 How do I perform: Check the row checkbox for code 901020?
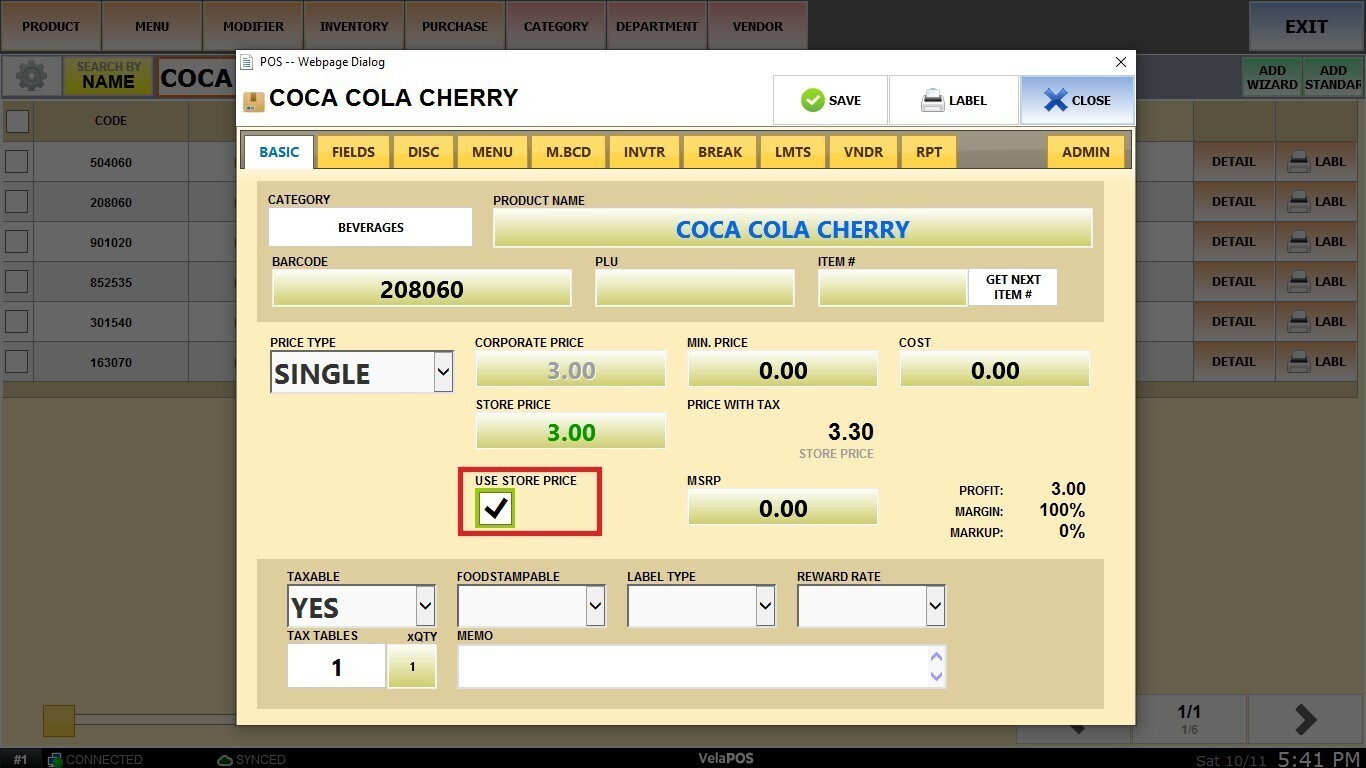(17, 242)
